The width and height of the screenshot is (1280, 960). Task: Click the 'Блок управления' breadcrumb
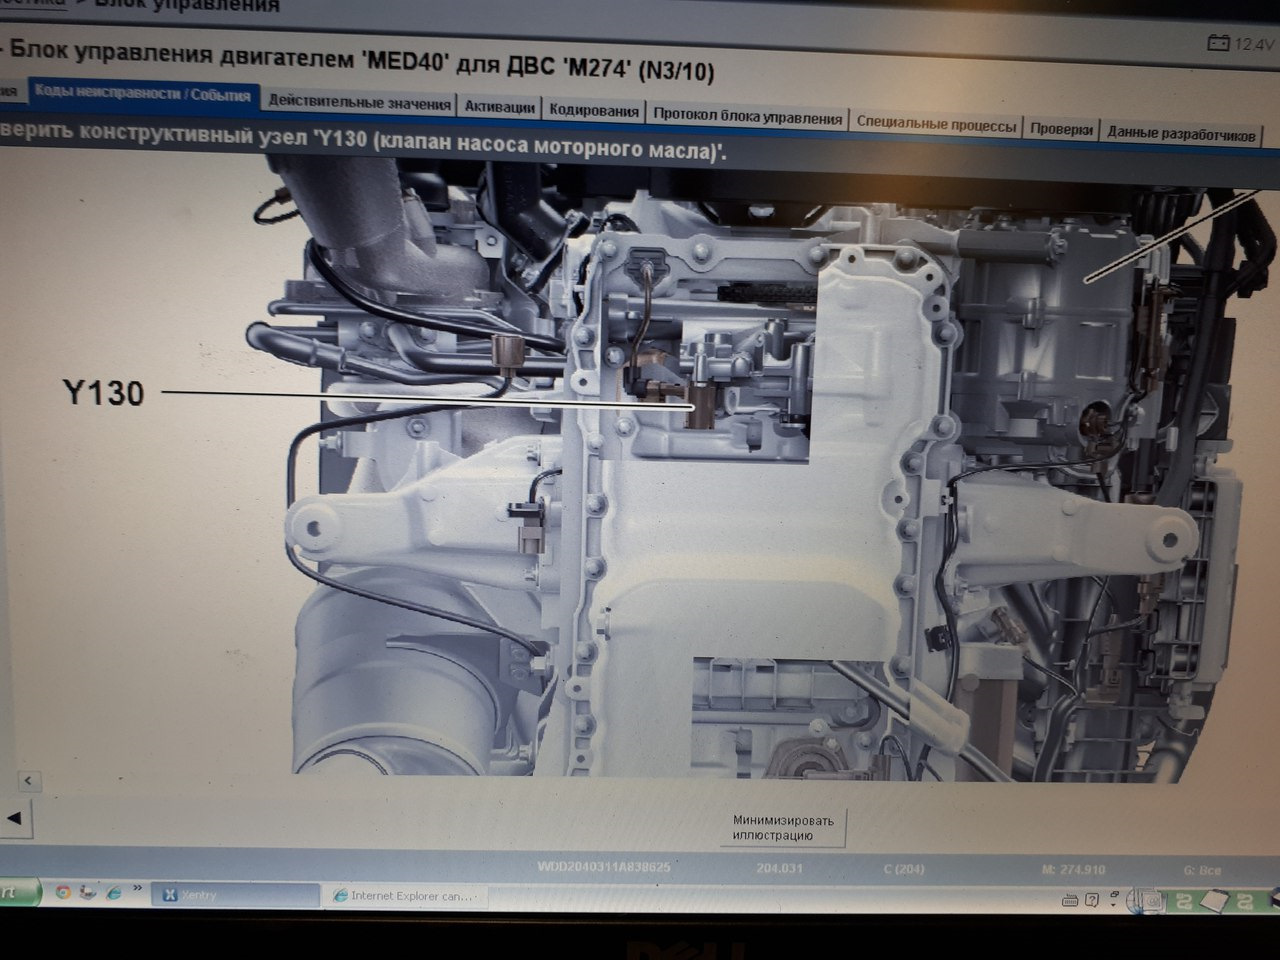(x=187, y=6)
